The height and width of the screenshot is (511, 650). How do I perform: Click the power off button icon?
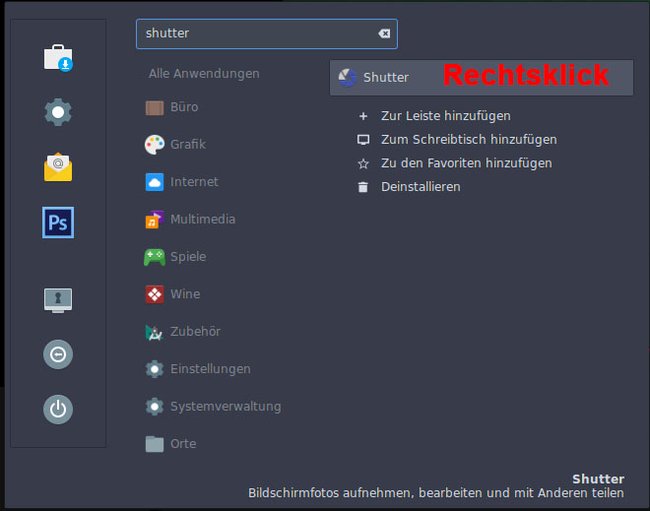tap(58, 409)
